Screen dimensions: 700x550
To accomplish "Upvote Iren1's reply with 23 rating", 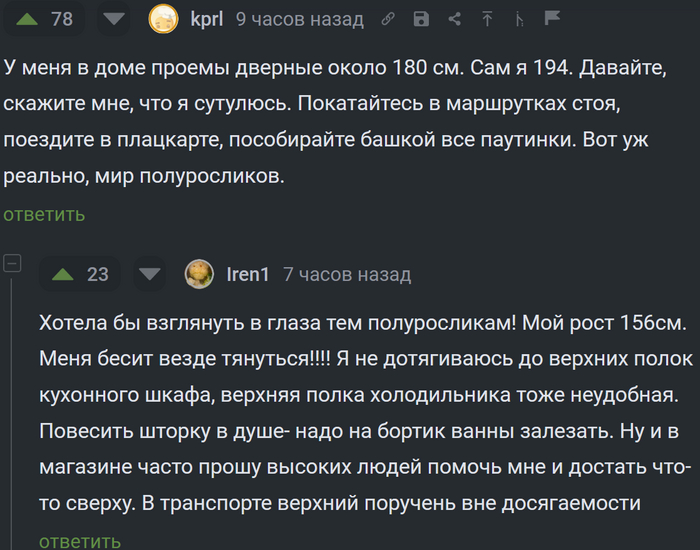I will point(62,274).
